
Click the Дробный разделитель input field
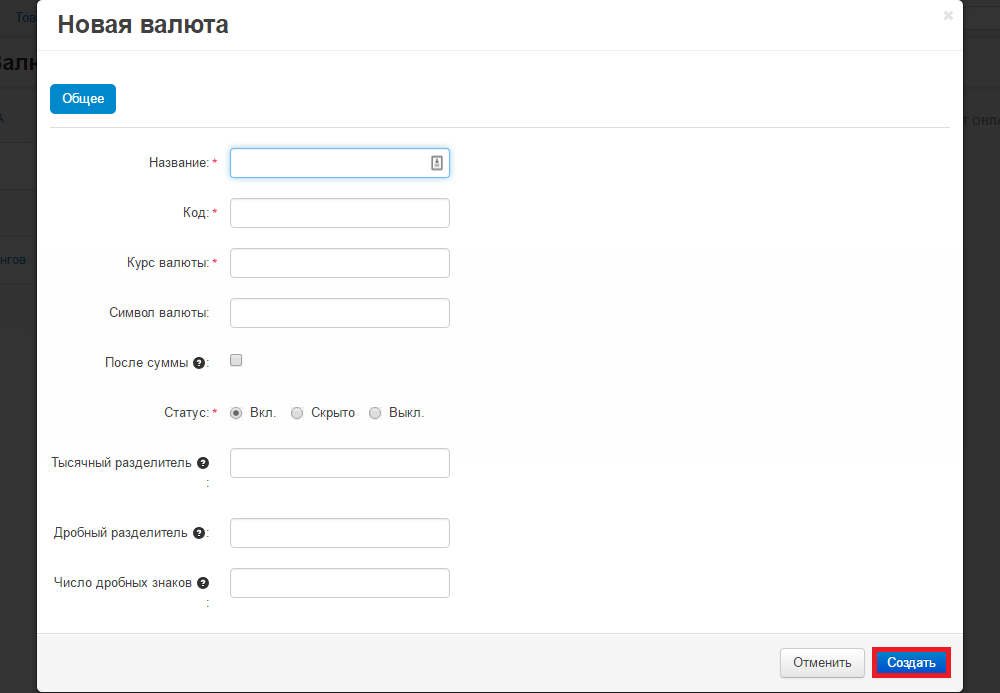pos(339,533)
